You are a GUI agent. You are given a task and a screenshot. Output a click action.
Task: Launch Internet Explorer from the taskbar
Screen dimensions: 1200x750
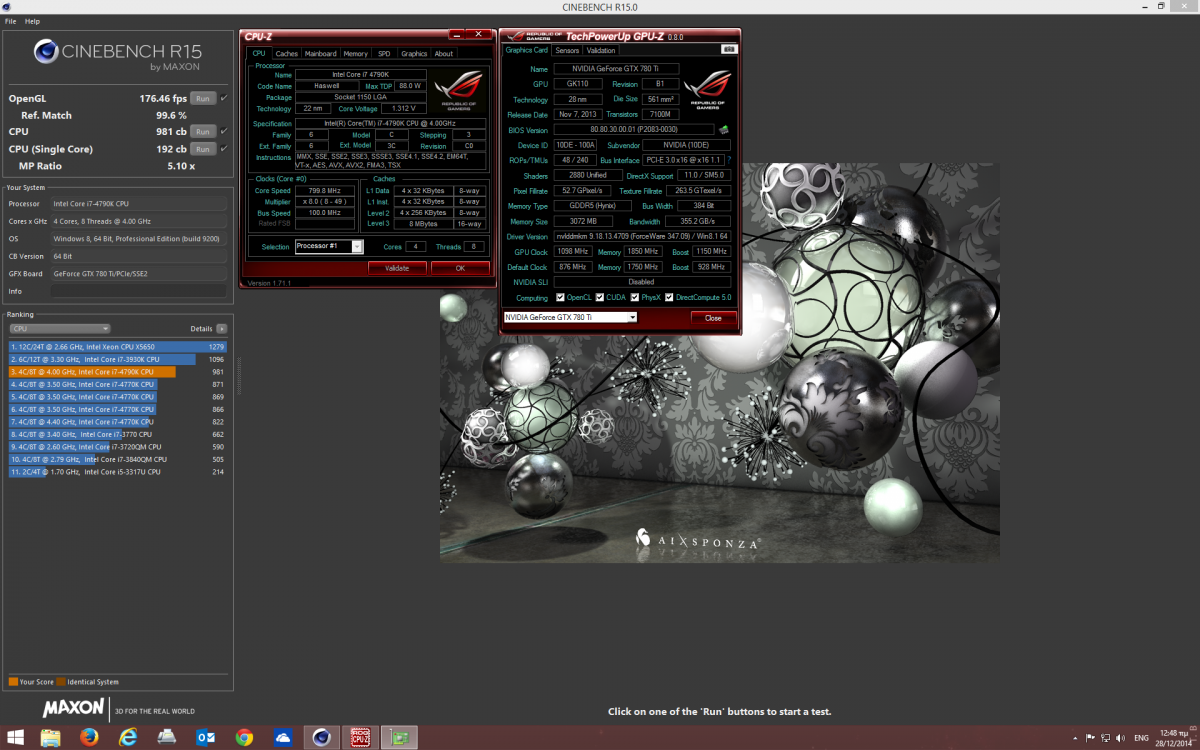point(128,737)
